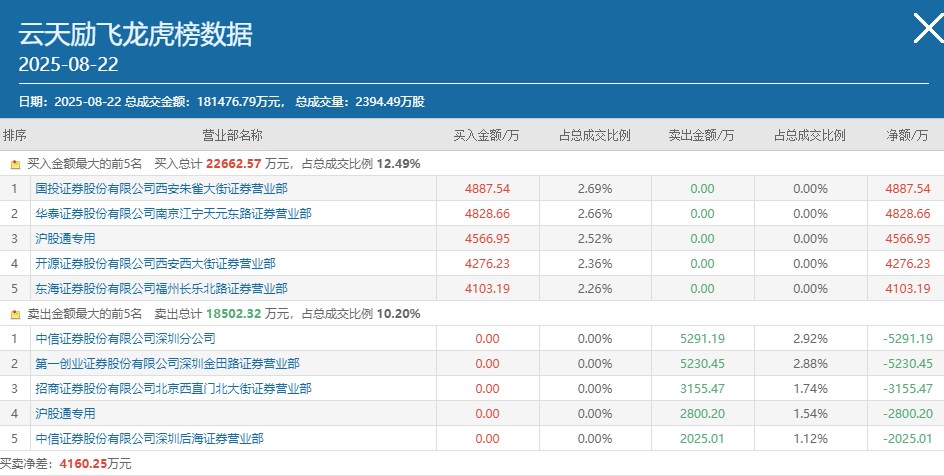Image resolution: width=944 pixels, height=476 pixels.
Task: Click the icon beside 卖出金额最大的前5名
Action: coord(16,314)
